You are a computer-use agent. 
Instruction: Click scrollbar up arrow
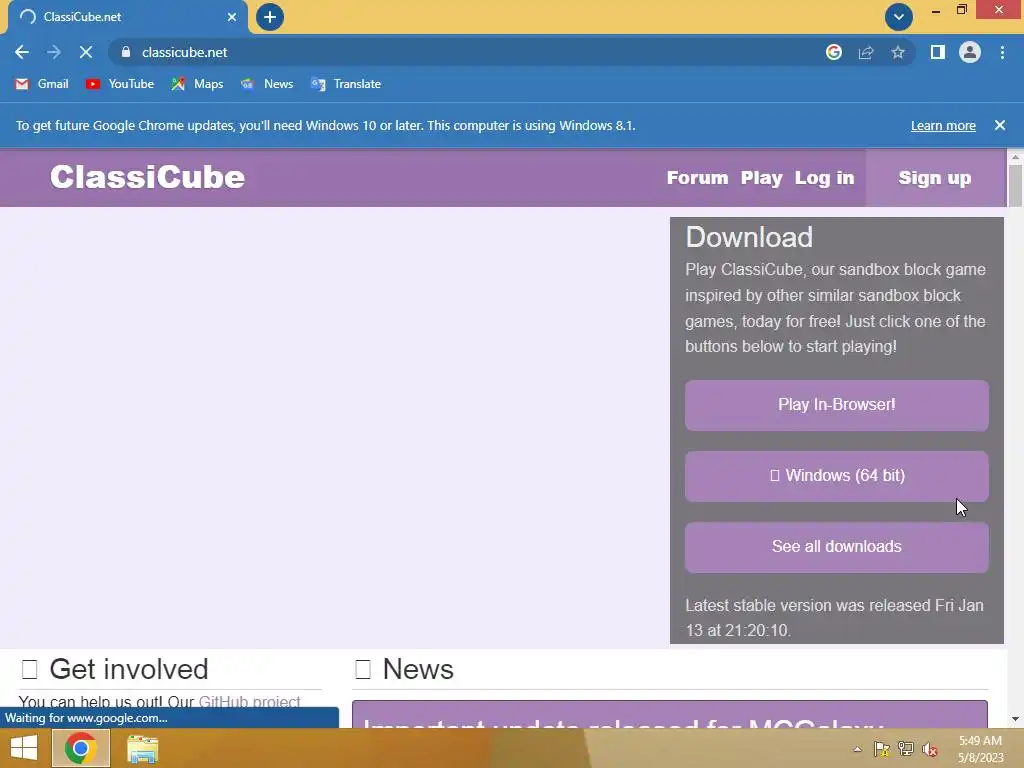click(x=1015, y=157)
